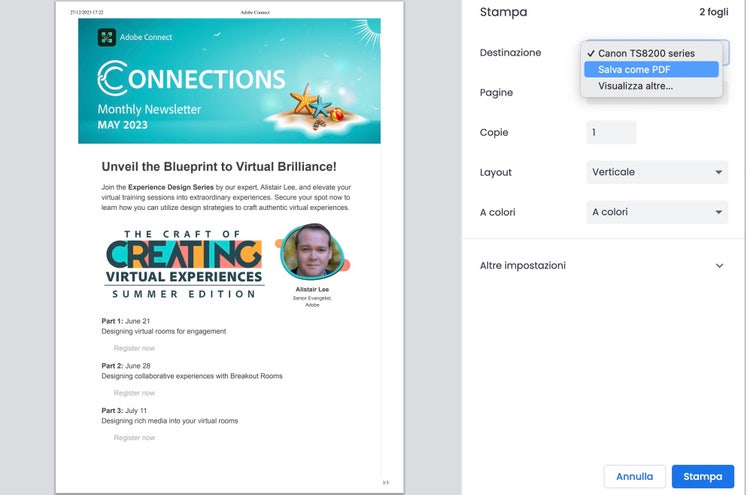Open the A colori dropdown
Viewport: 750px width, 495px height.
pos(657,212)
